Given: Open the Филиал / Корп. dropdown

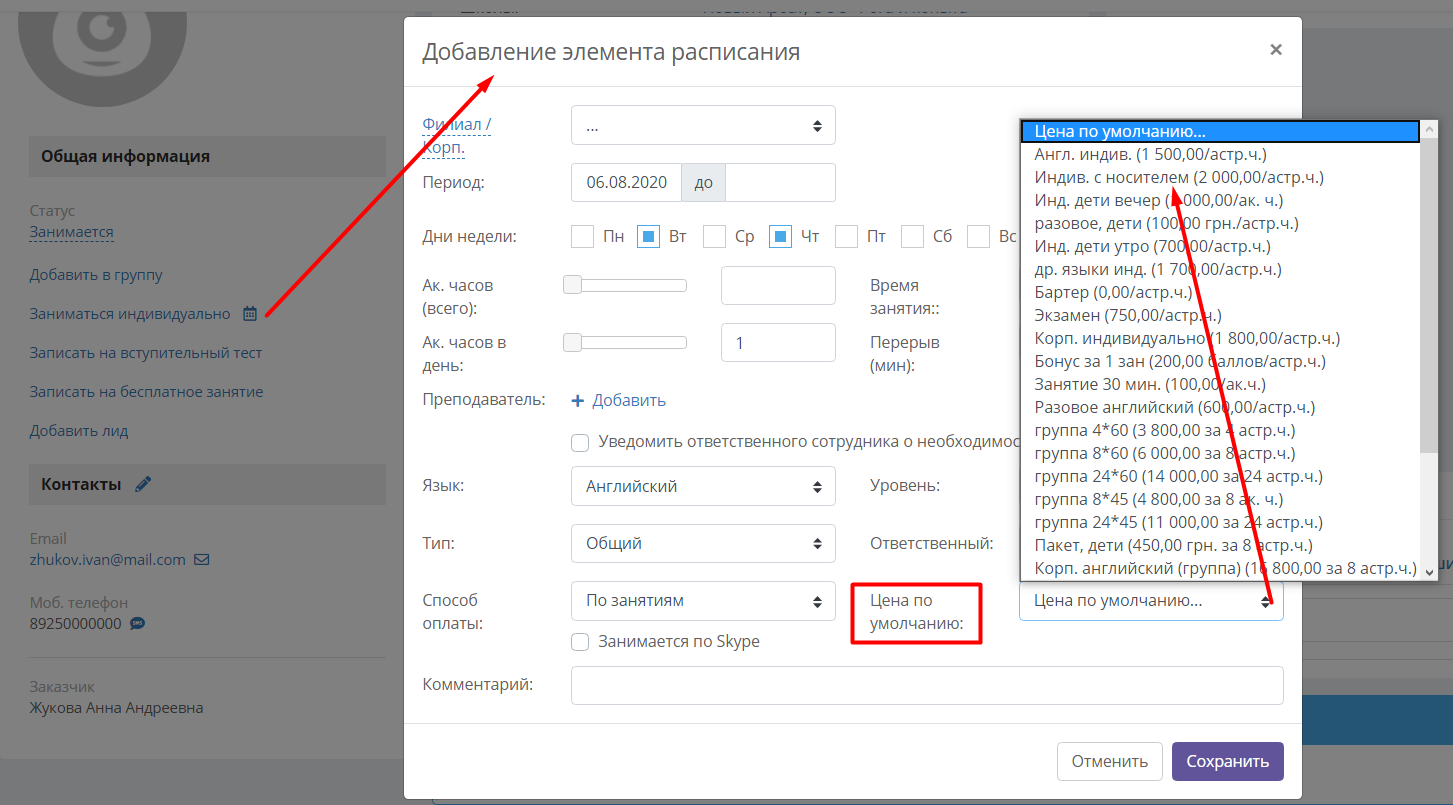Looking at the screenshot, I should coord(703,126).
